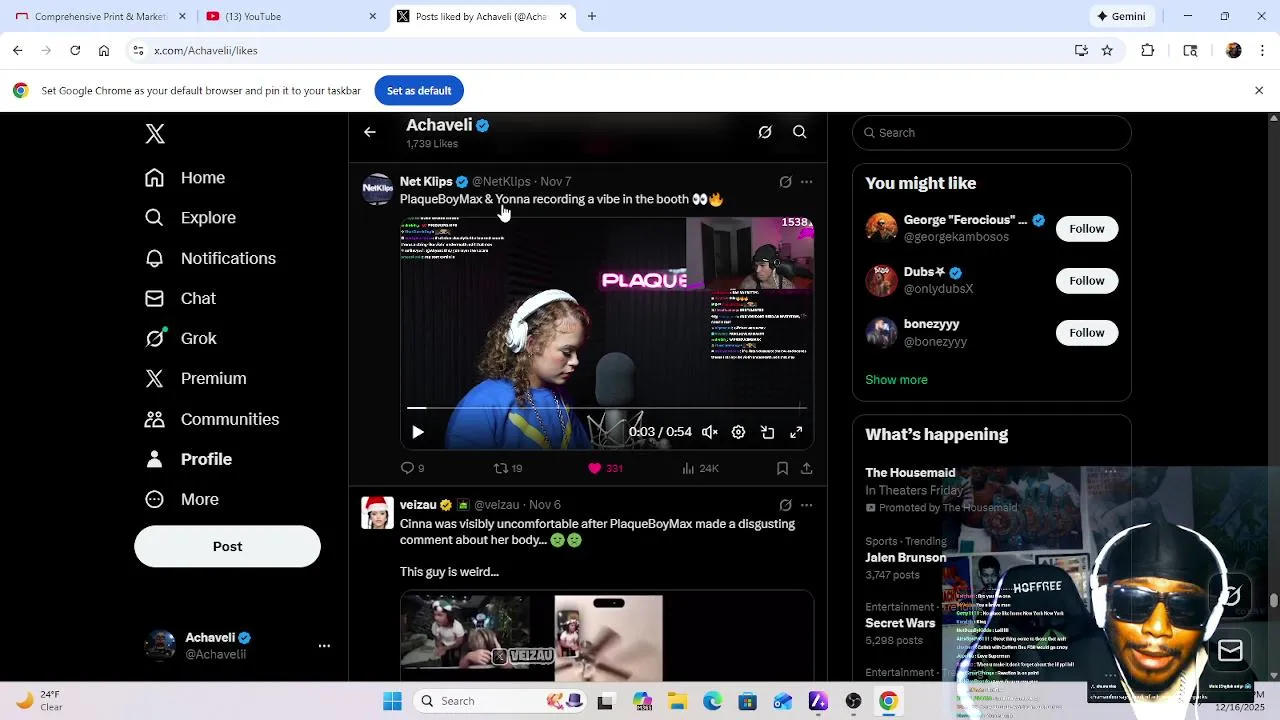Open Microsoft Edge from taskbar
This screenshot has width=1280, height=720.
(712, 701)
